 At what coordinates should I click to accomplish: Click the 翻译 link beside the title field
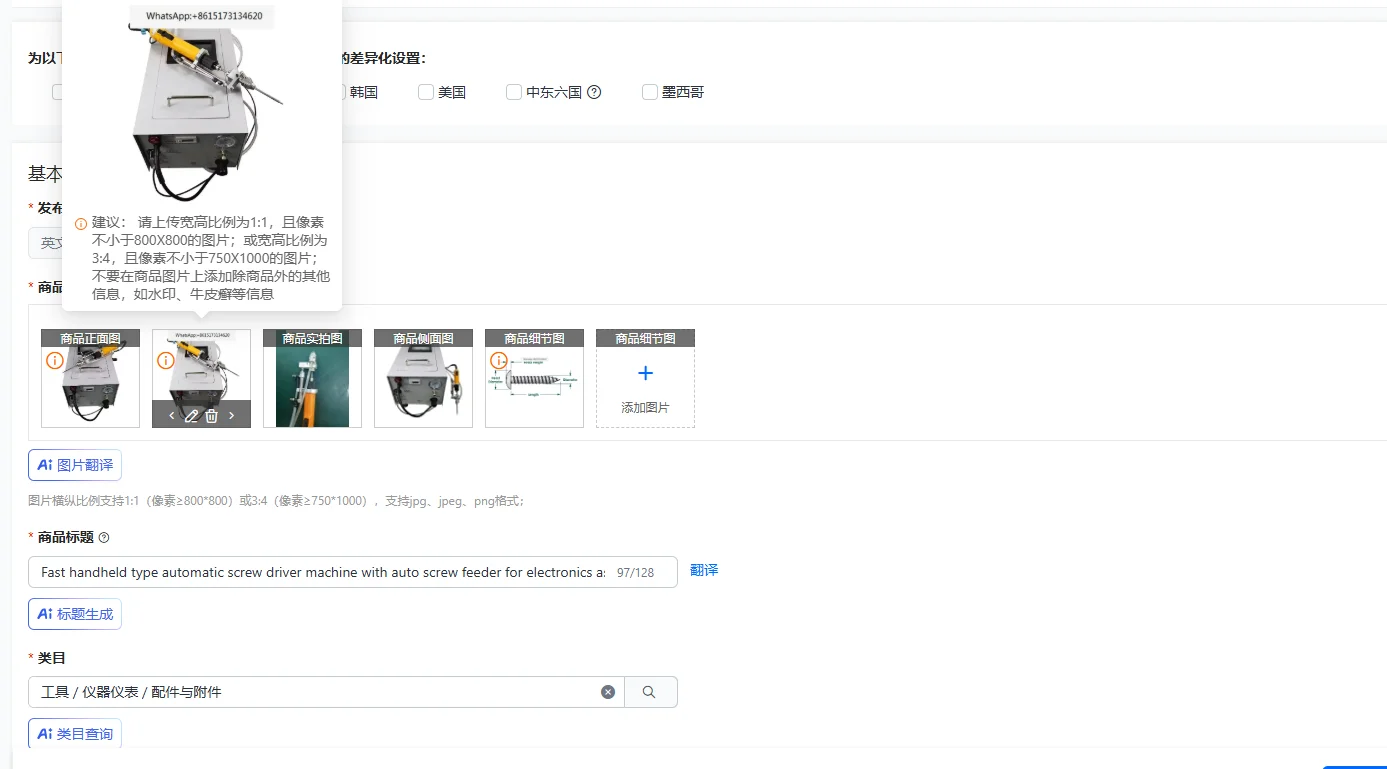704,570
